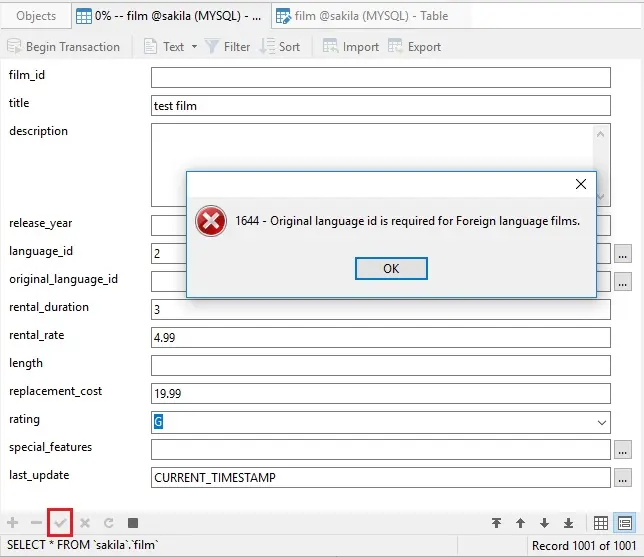
Task: Click the film_id input field
Action: pyautogui.click(x=381, y=78)
